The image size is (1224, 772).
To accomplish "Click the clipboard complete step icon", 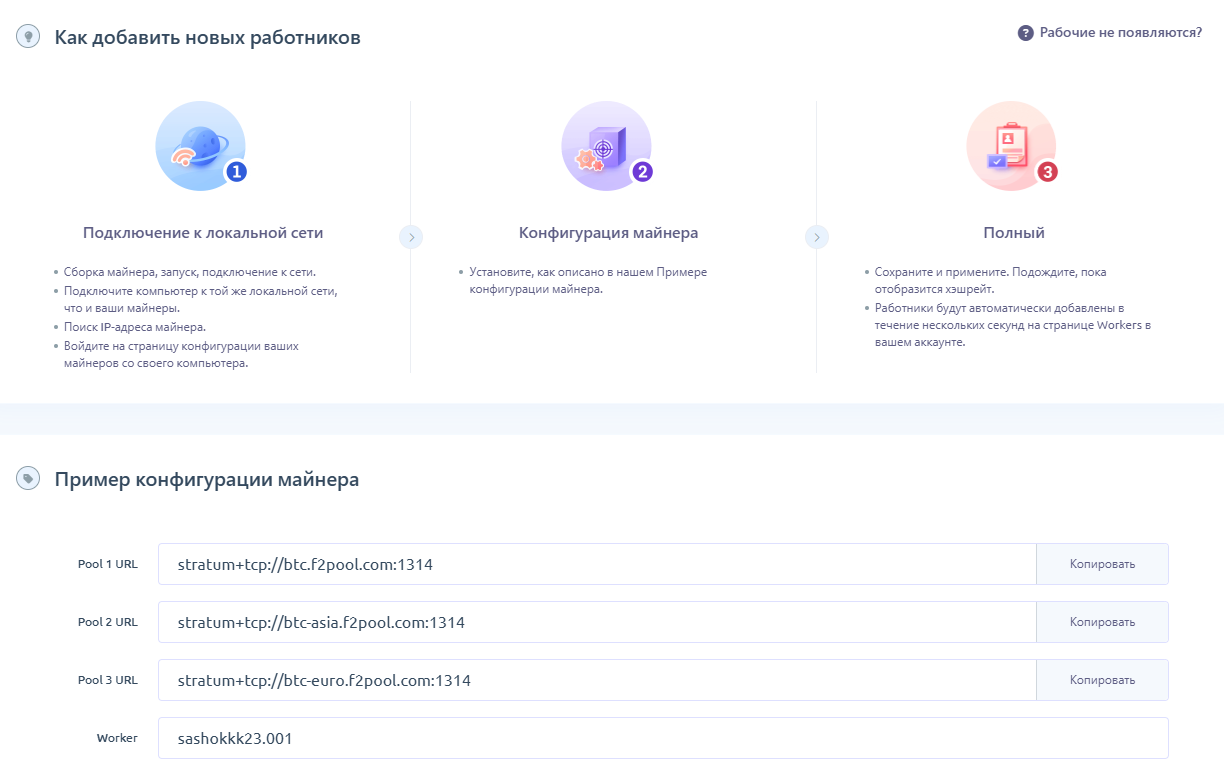I will 1008,146.
